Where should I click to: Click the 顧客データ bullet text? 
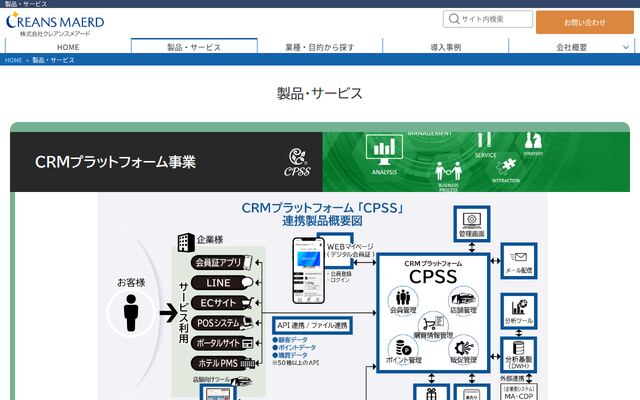[290, 340]
